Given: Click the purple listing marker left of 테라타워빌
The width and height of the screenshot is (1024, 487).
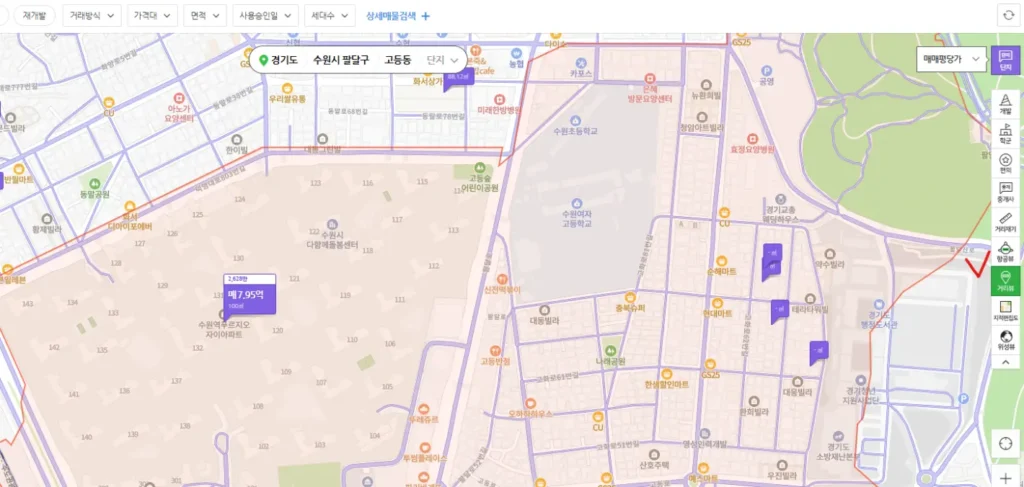Looking at the screenshot, I should (780, 311).
